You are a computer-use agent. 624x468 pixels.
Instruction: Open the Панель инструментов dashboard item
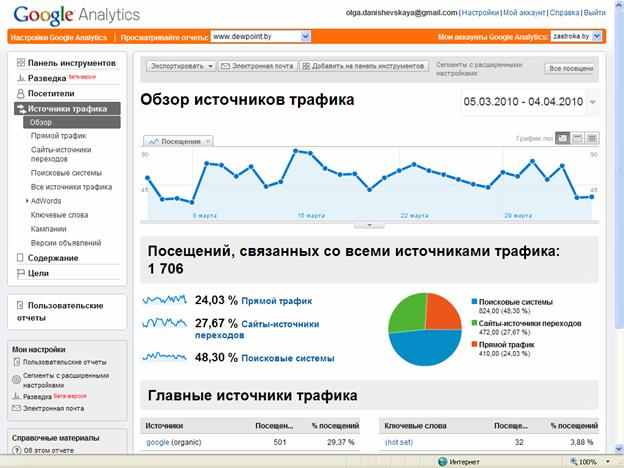tap(72, 63)
